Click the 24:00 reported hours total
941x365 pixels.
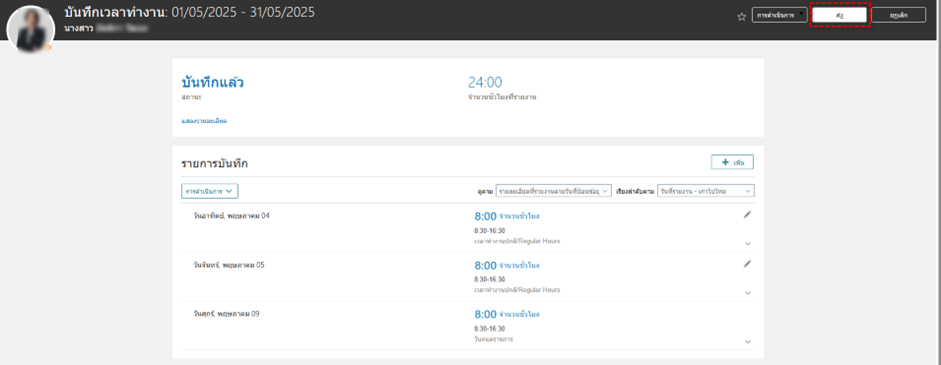(485, 83)
